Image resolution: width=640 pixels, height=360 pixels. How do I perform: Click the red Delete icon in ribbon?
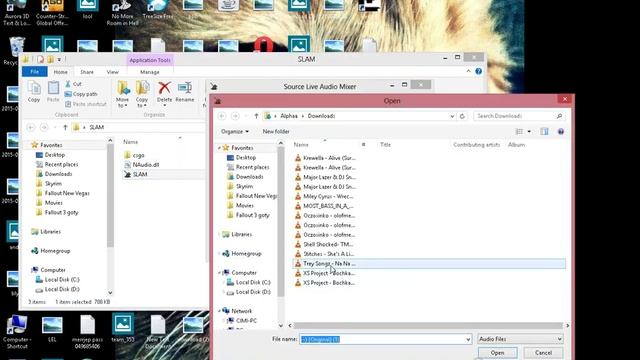tap(164, 87)
